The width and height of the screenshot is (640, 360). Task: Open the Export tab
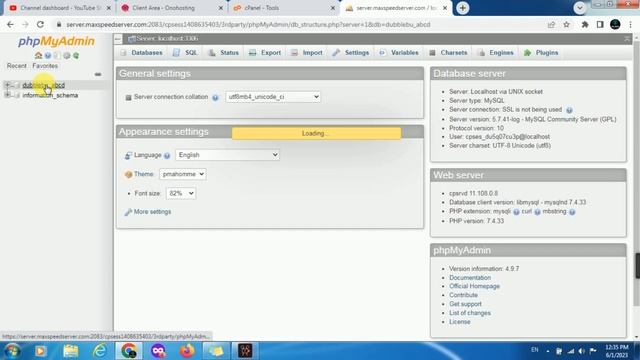[x=265, y=53]
